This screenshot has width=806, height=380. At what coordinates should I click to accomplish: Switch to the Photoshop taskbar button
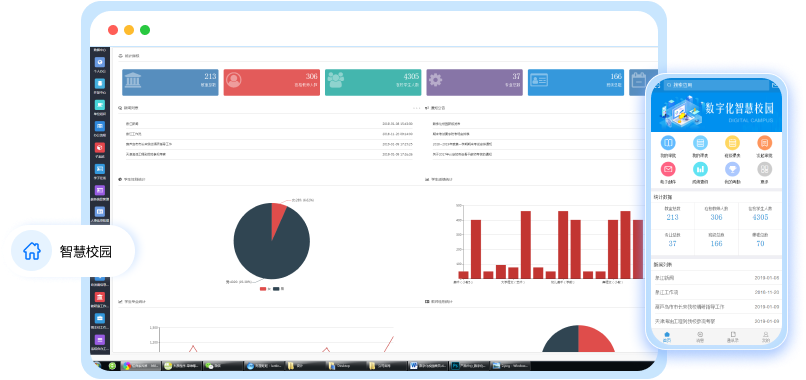click(469, 366)
